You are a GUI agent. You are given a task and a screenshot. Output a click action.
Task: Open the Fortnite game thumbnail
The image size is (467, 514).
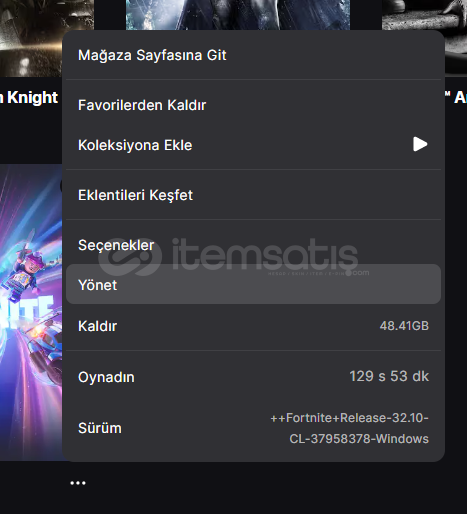pyautogui.click(x=31, y=312)
